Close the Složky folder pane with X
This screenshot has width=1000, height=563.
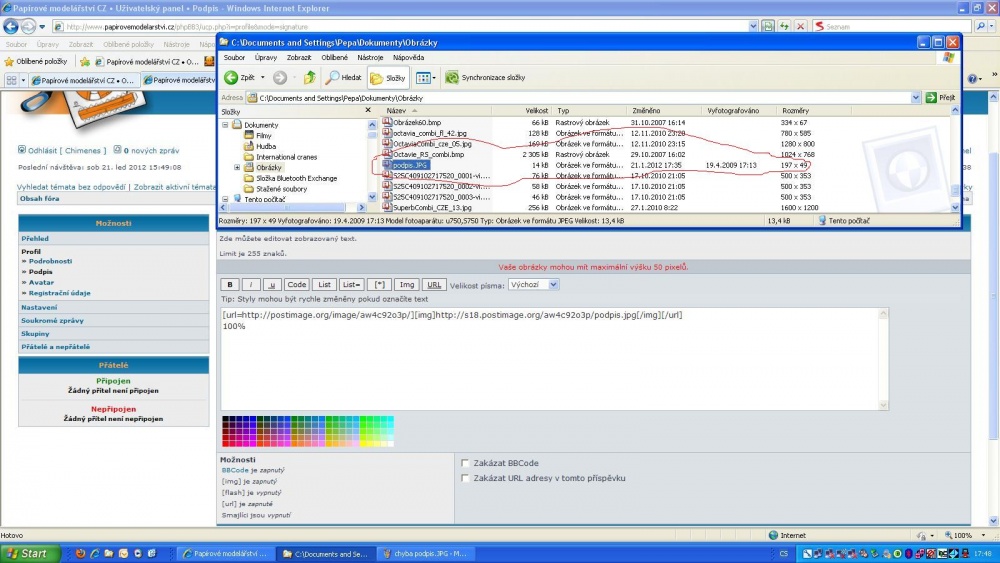[x=368, y=110]
